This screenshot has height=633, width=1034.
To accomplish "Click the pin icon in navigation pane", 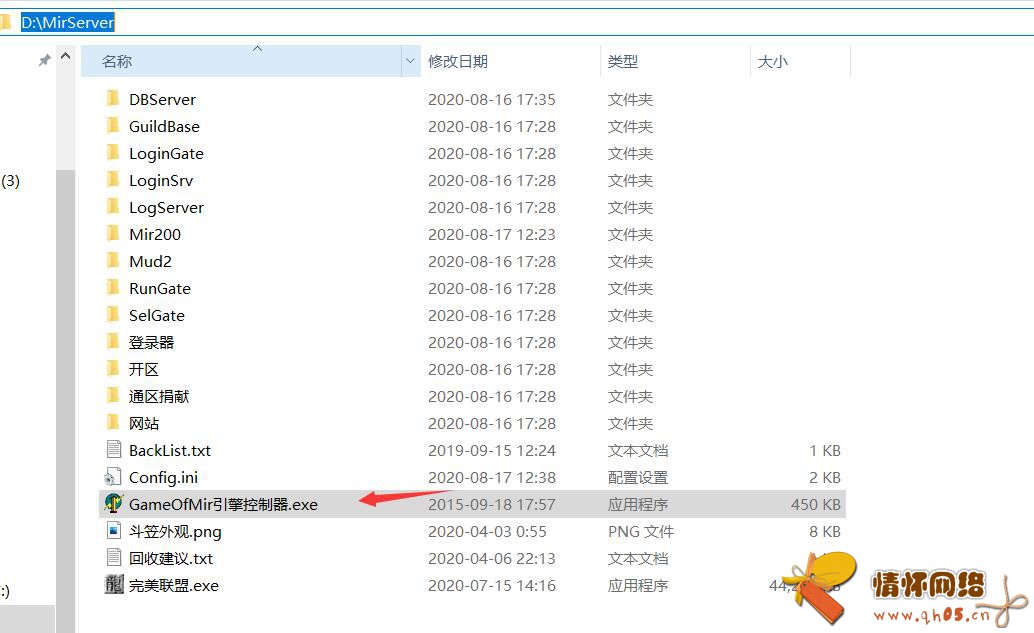I will (44, 61).
